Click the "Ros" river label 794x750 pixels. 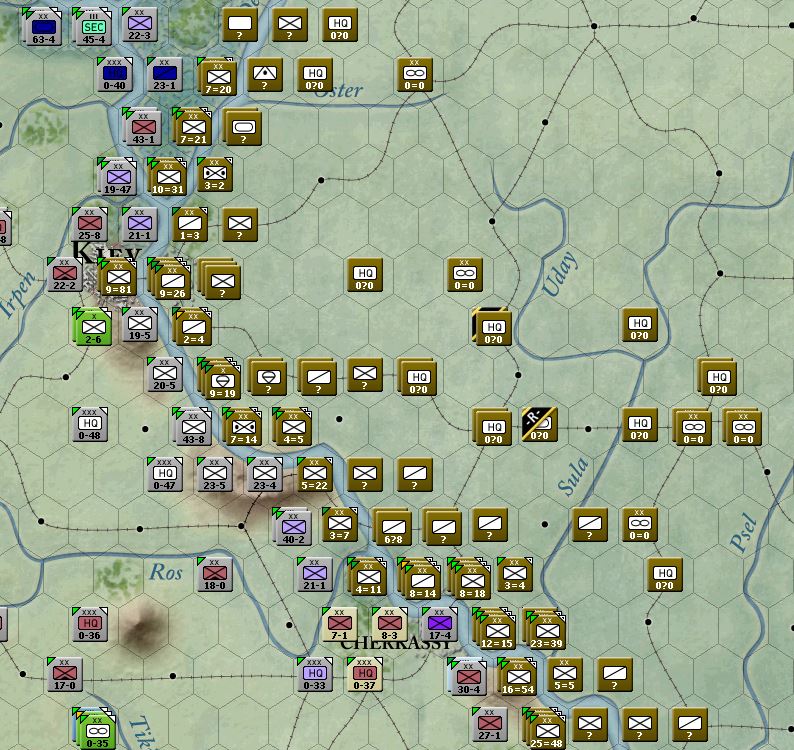[x=166, y=572]
